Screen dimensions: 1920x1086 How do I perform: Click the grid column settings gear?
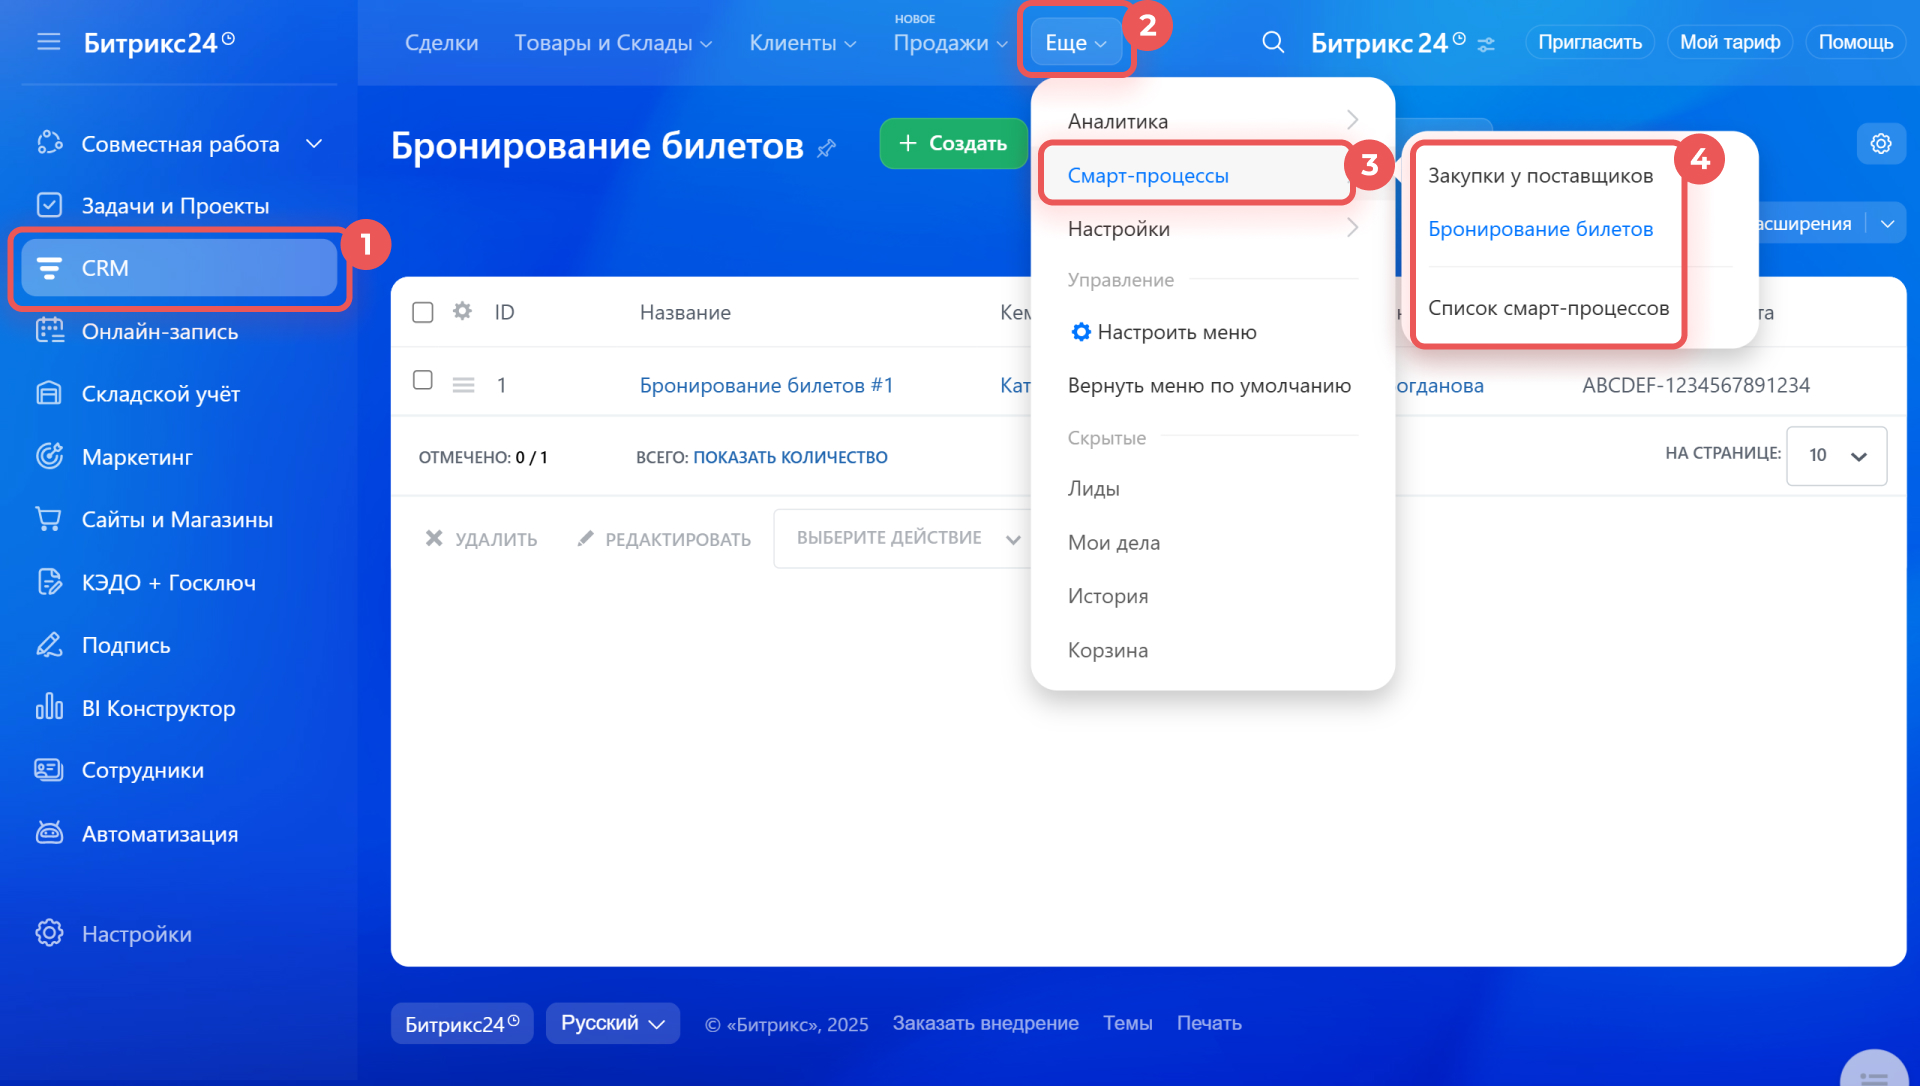click(462, 311)
